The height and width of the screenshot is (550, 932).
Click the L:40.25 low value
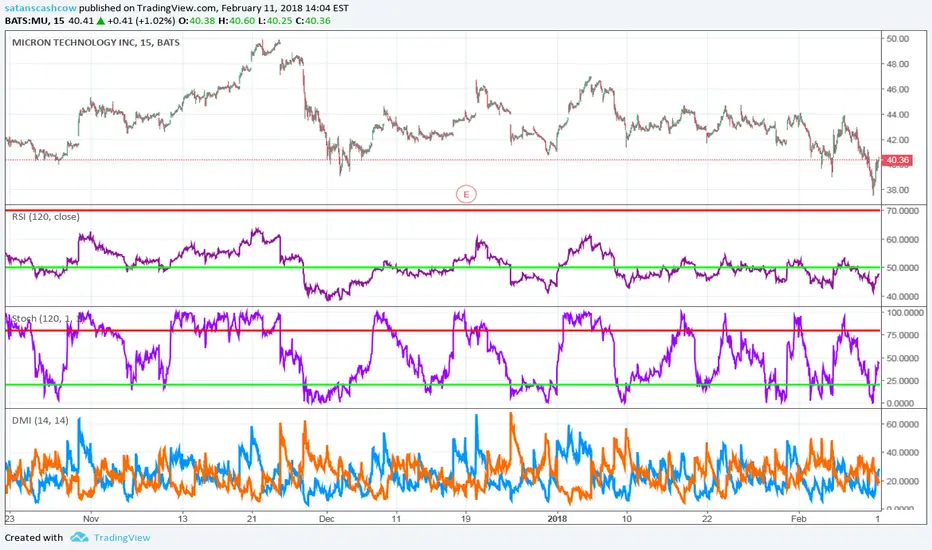coord(274,21)
